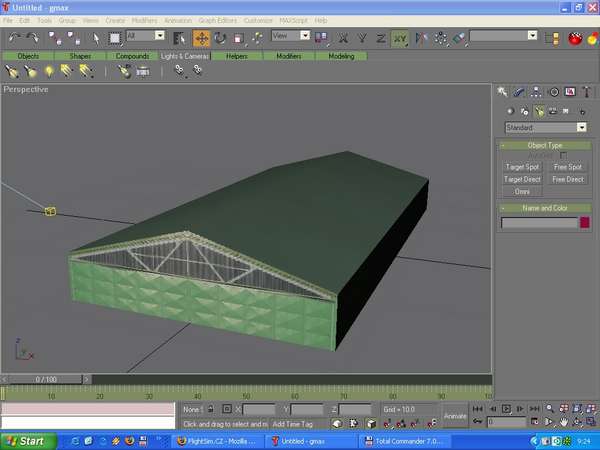Open the Modify command panel tab
600x450 pixels.
pos(518,92)
